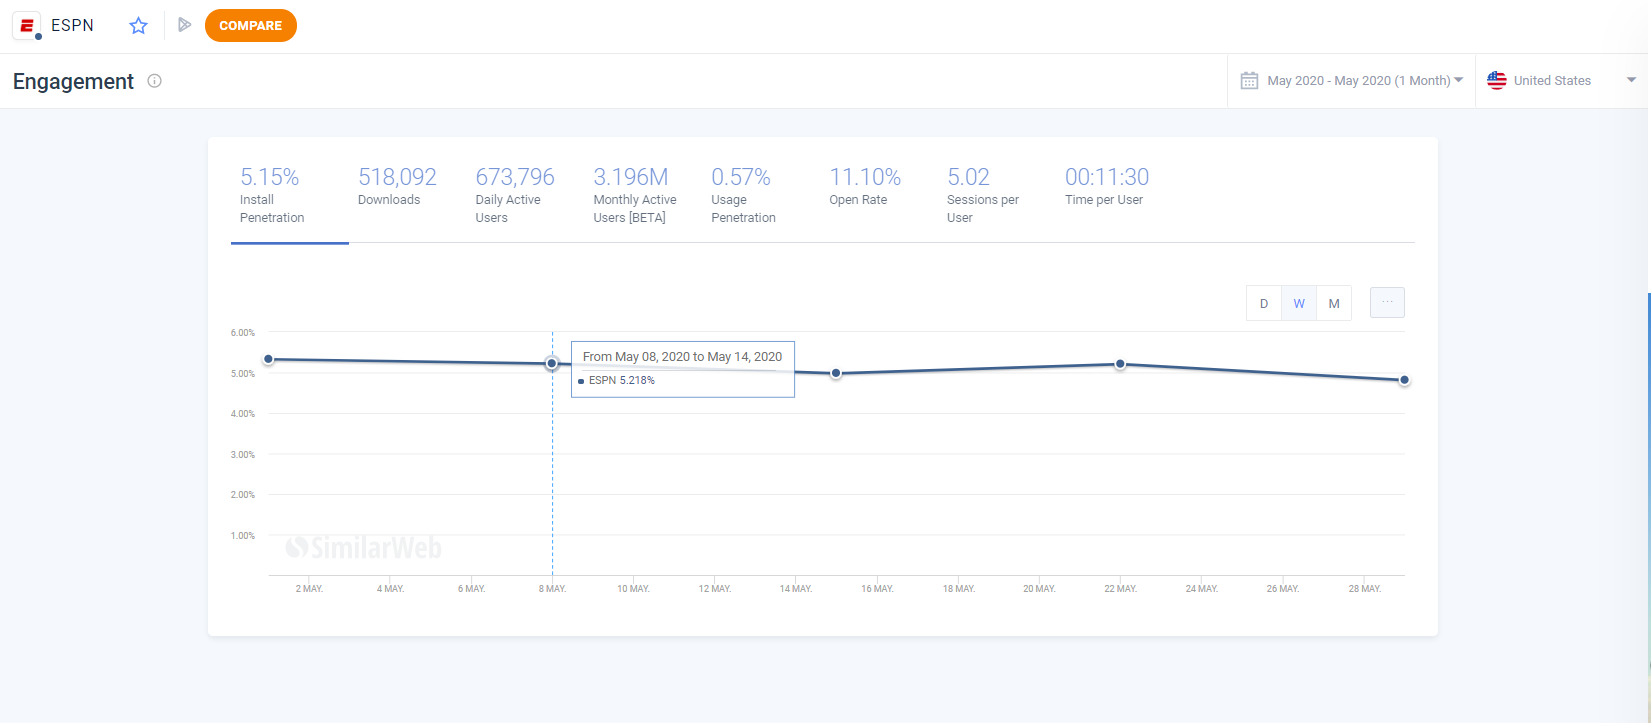
Task: Click the first data point on chart line
Action: pos(268,359)
